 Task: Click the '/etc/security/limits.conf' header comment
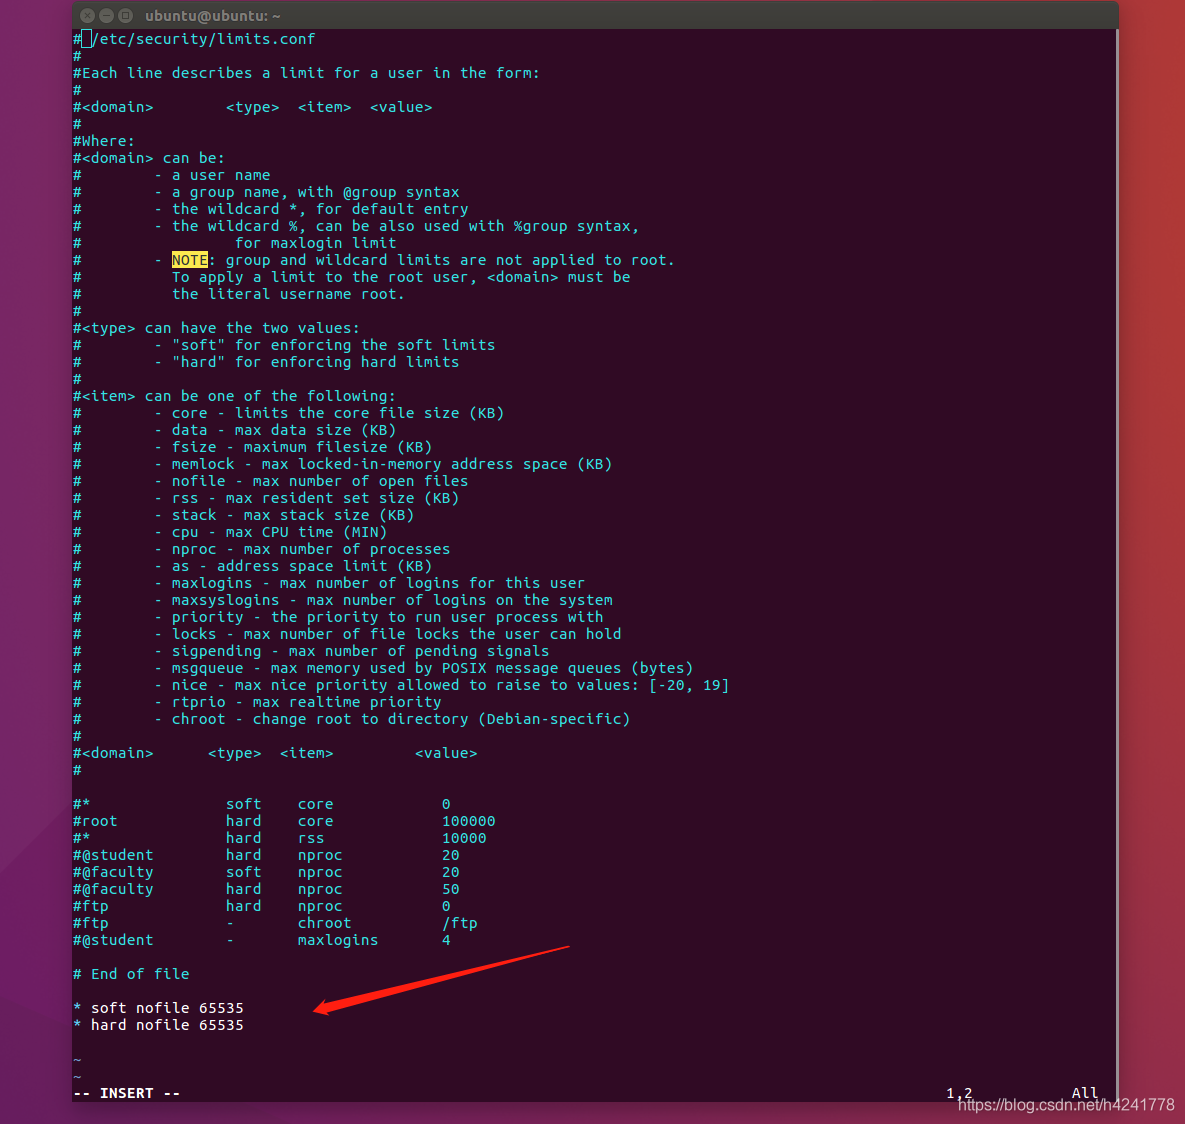tap(195, 38)
